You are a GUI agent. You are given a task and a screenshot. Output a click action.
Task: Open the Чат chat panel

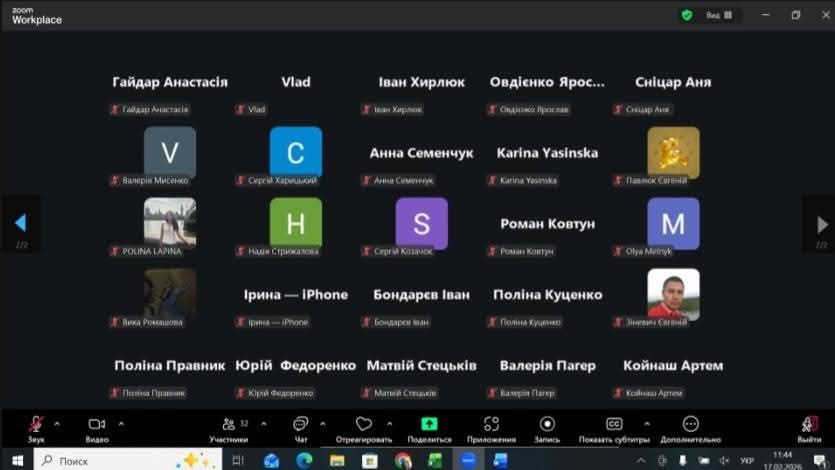300,425
